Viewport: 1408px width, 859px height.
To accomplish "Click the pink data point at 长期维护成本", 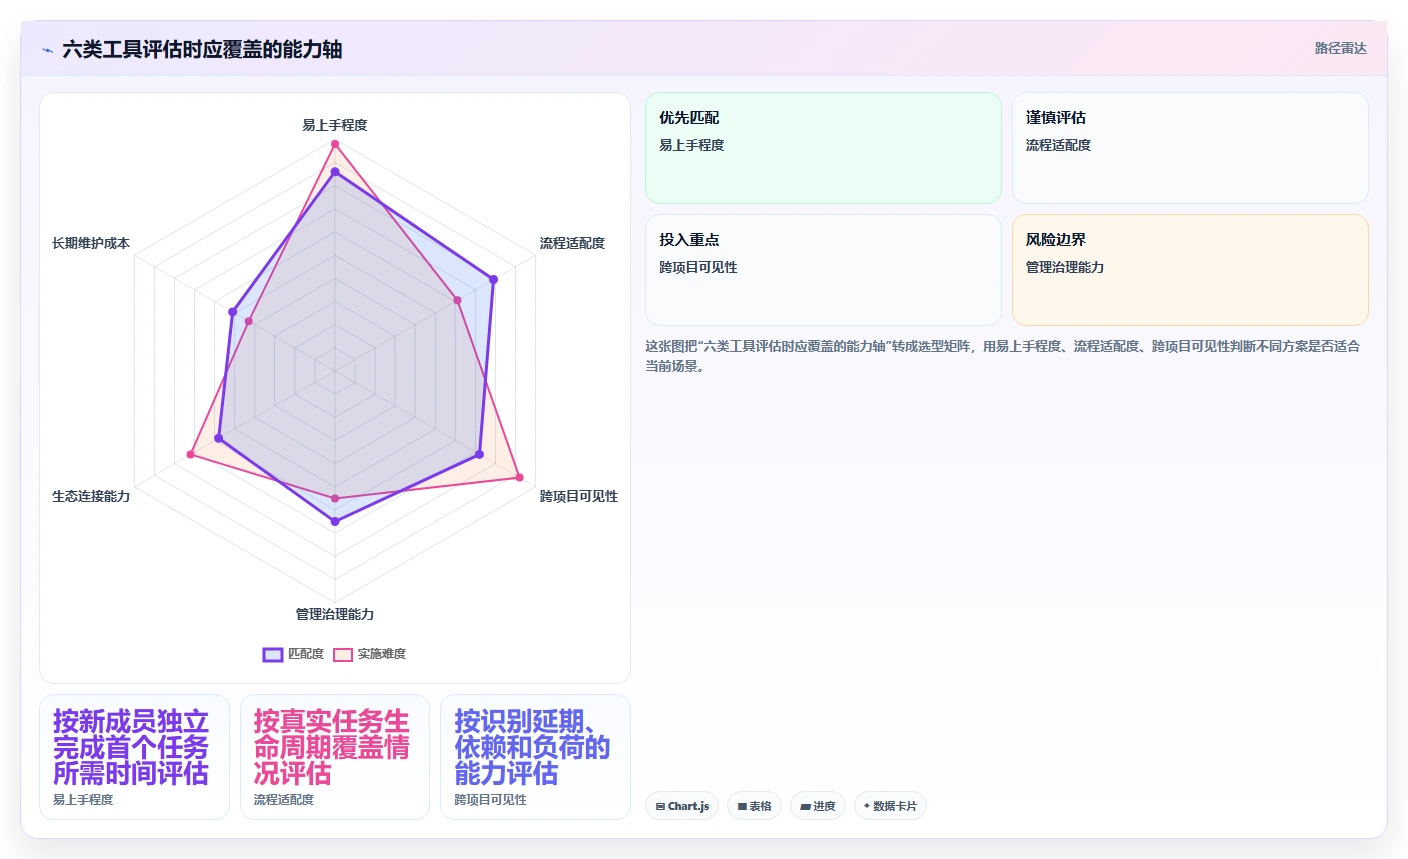I will coord(249,321).
